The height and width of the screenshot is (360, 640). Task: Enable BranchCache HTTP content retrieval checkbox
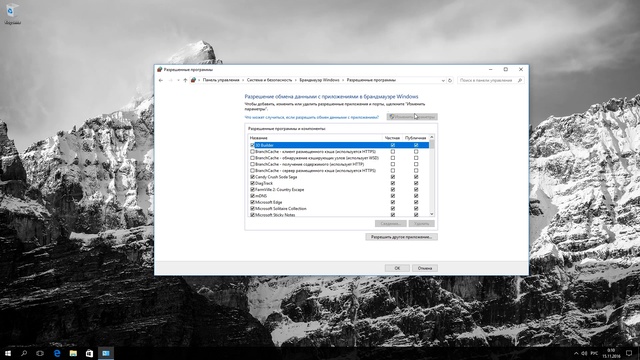click(x=252, y=164)
